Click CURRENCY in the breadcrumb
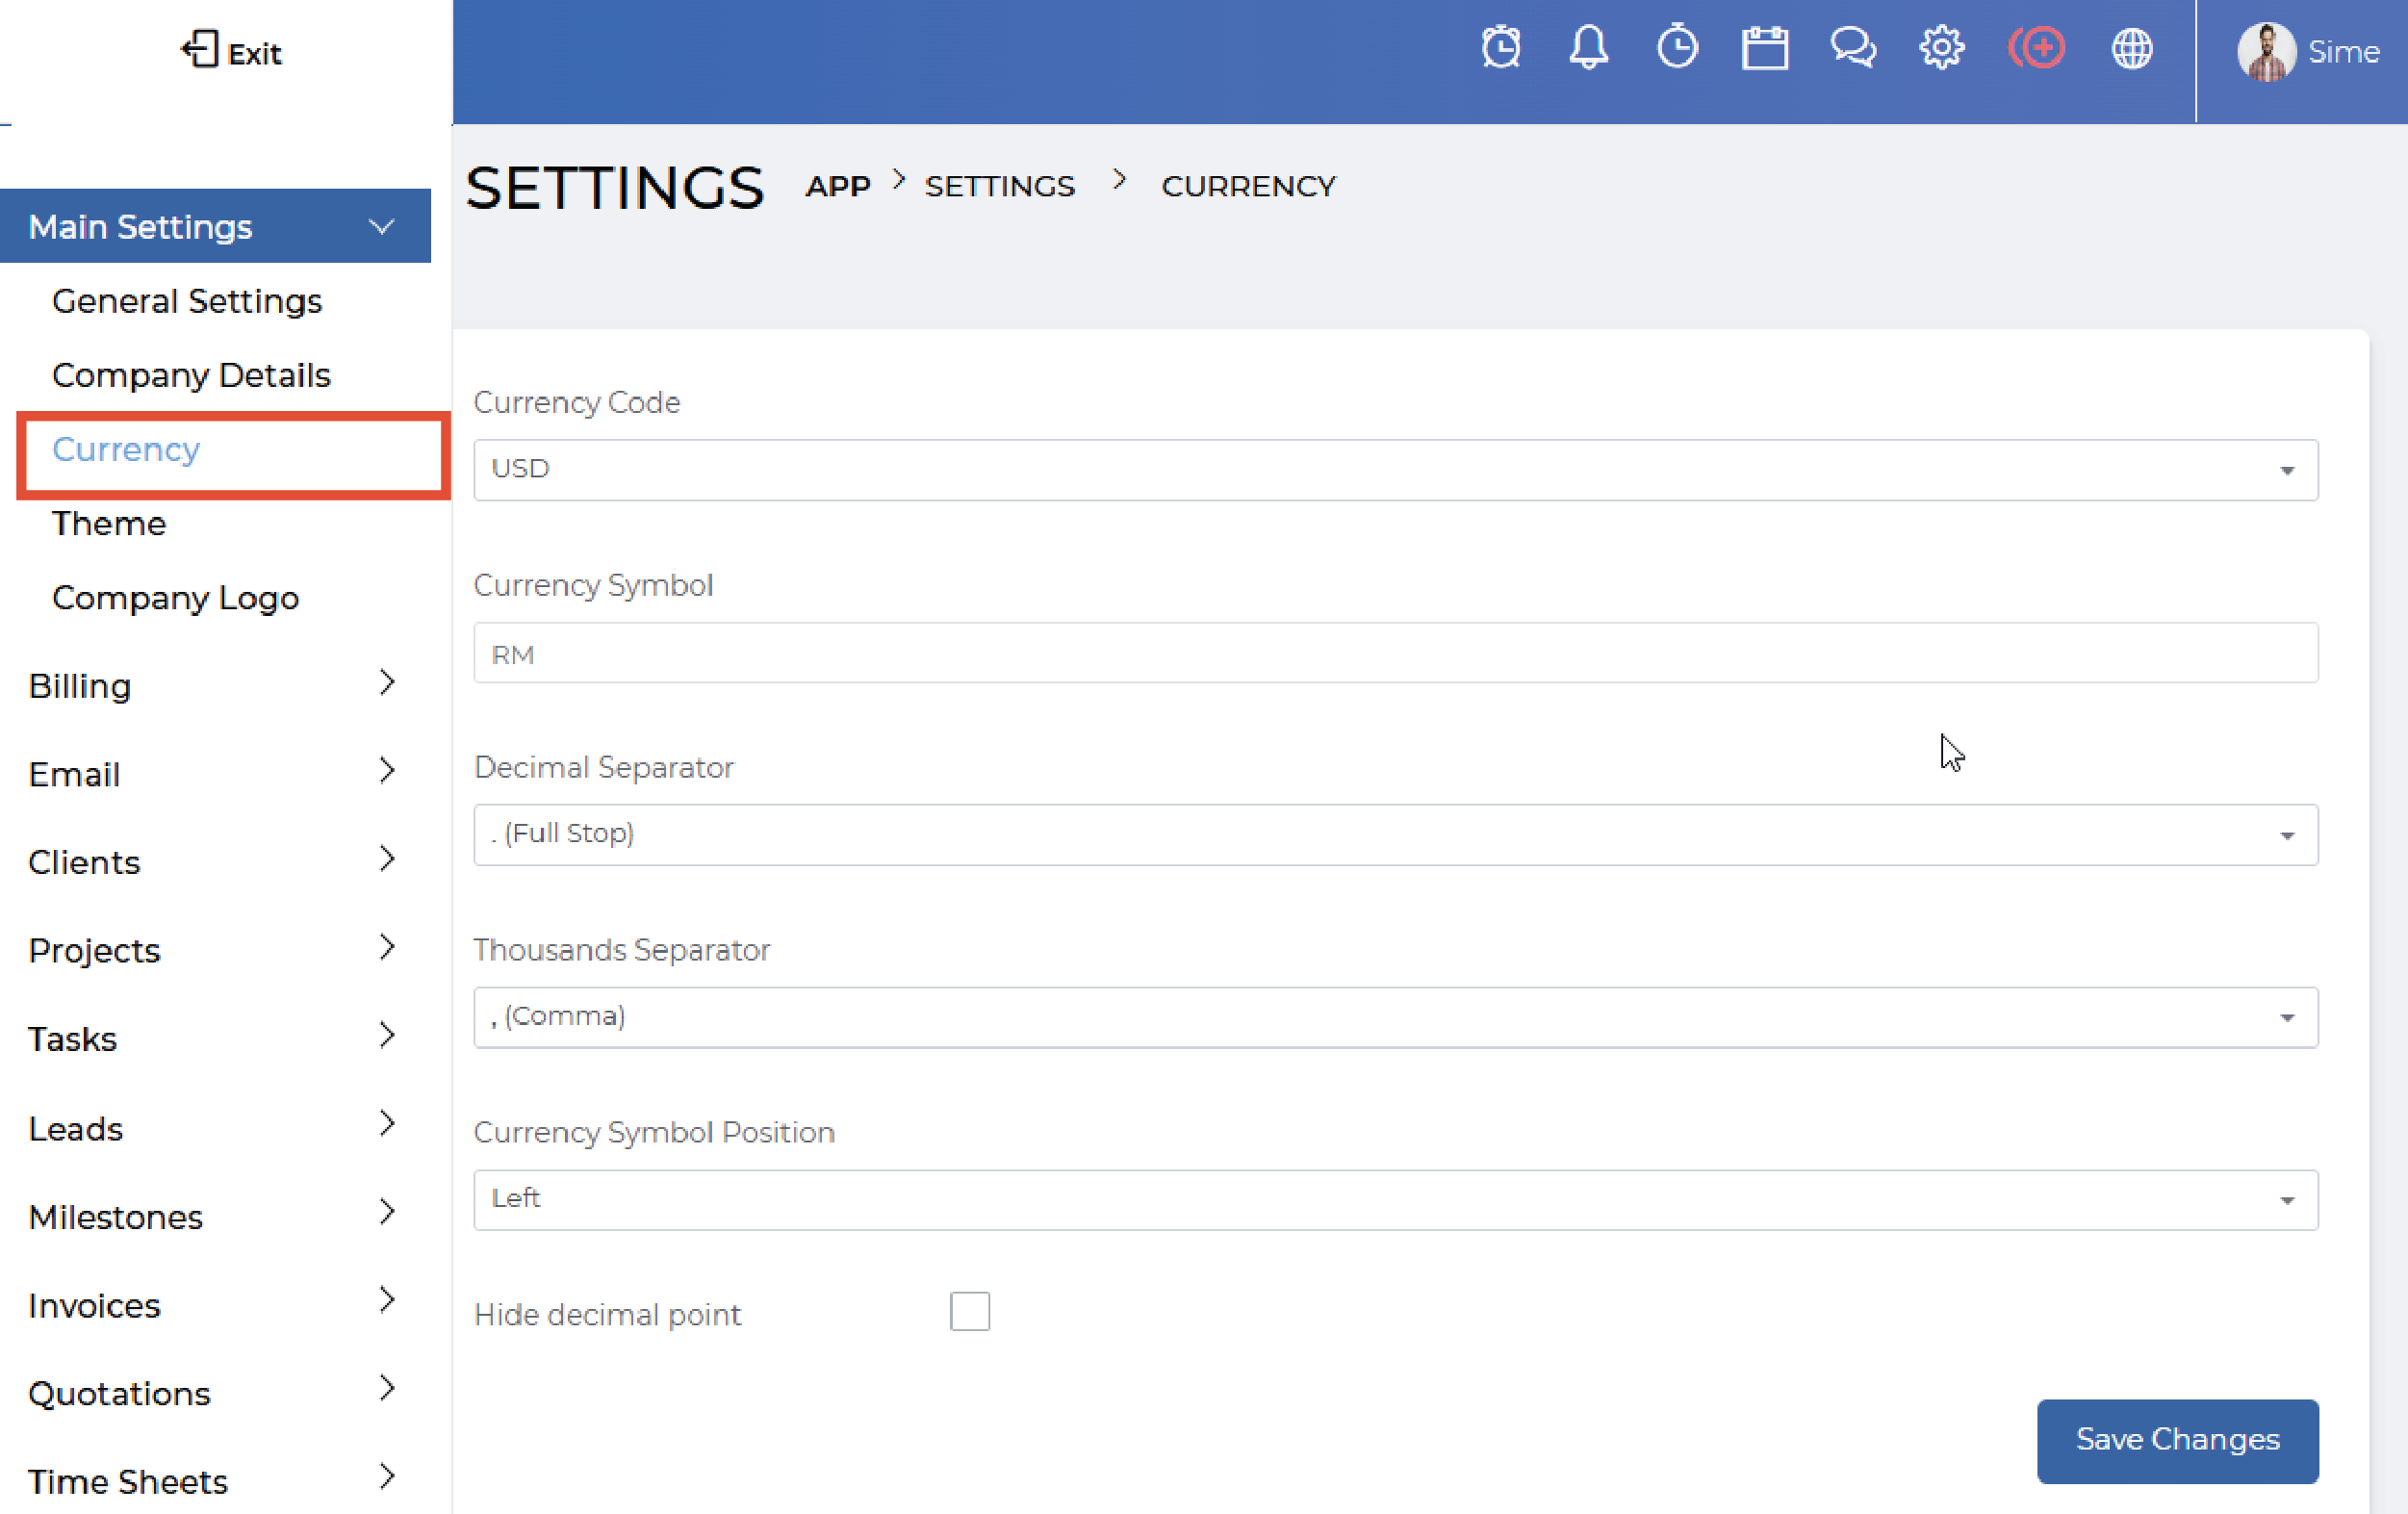This screenshot has width=2408, height=1514. (x=1248, y=187)
